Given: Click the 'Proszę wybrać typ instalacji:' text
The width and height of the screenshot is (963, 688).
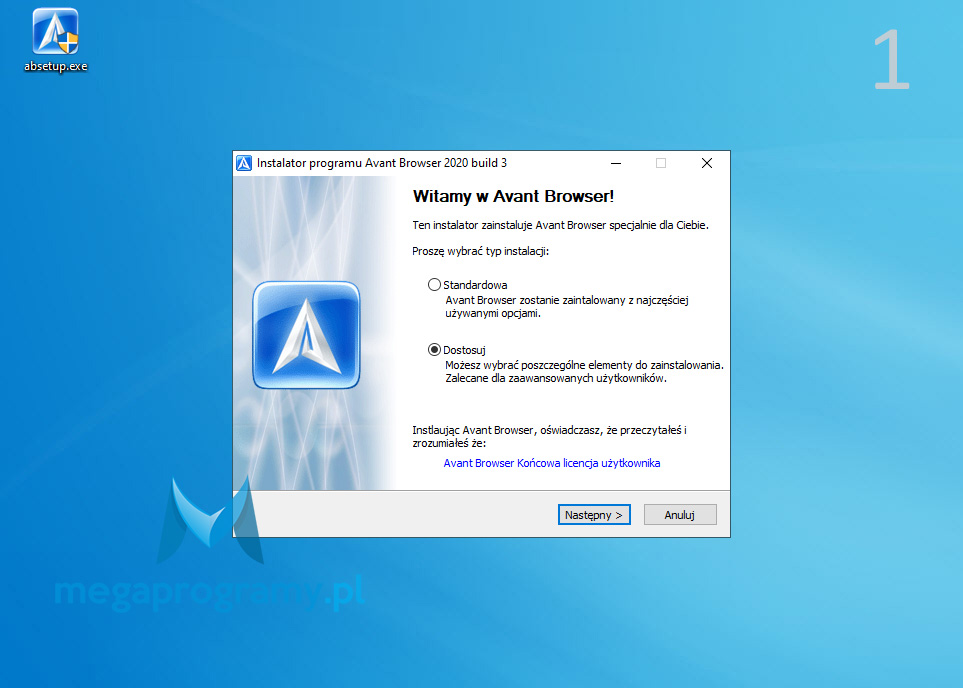Looking at the screenshot, I should pyautogui.click(x=480, y=251).
